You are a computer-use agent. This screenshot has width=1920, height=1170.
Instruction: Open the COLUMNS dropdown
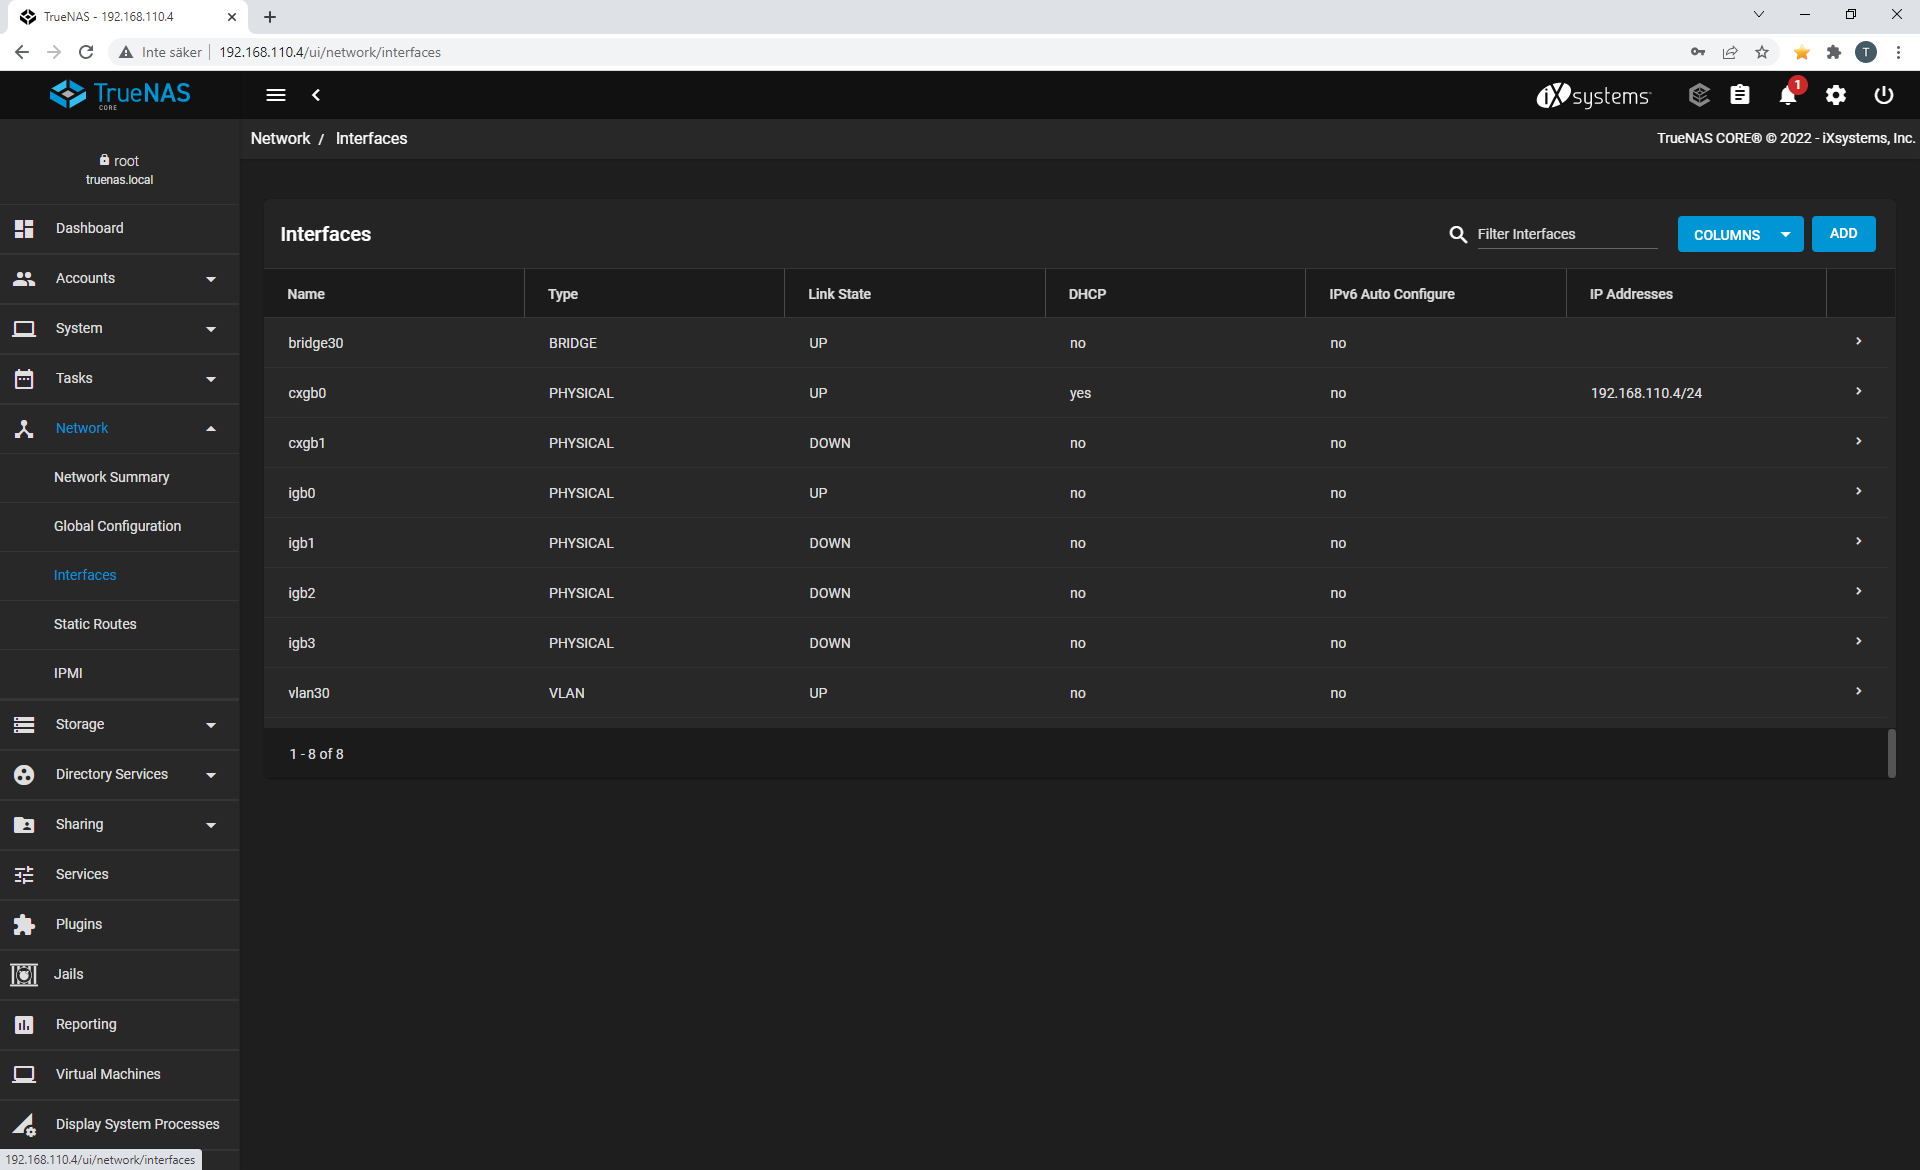pos(1740,234)
